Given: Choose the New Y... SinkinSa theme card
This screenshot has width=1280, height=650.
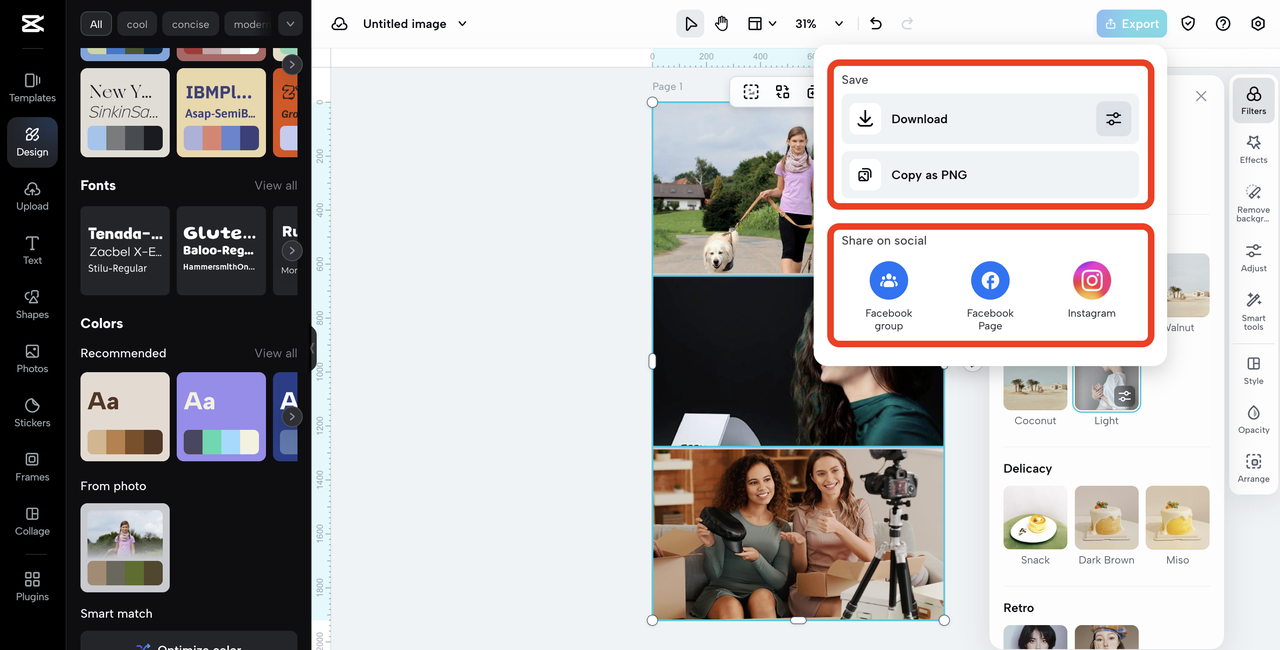Looking at the screenshot, I should click(125, 113).
